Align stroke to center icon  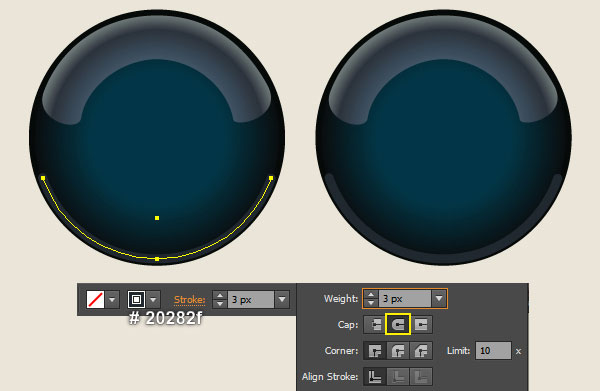tap(375, 376)
